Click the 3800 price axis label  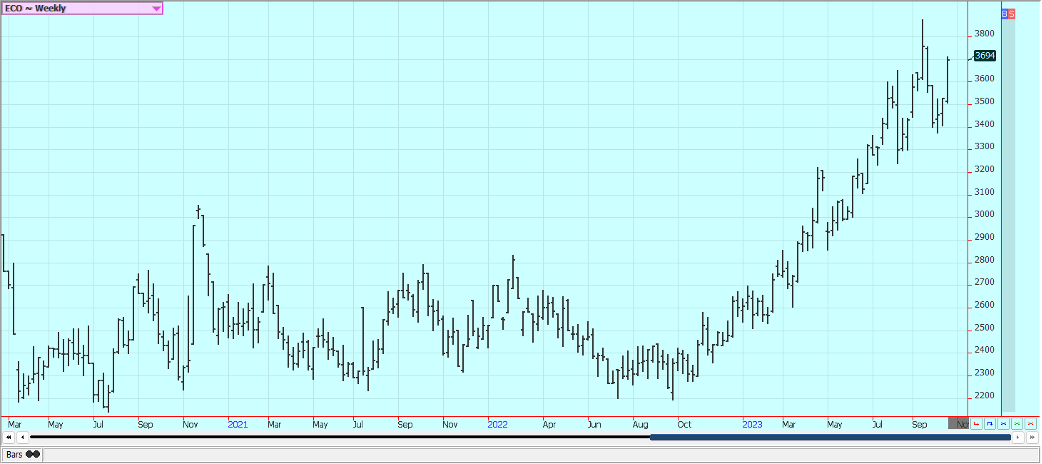pyautogui.click(x=984, y=34)
